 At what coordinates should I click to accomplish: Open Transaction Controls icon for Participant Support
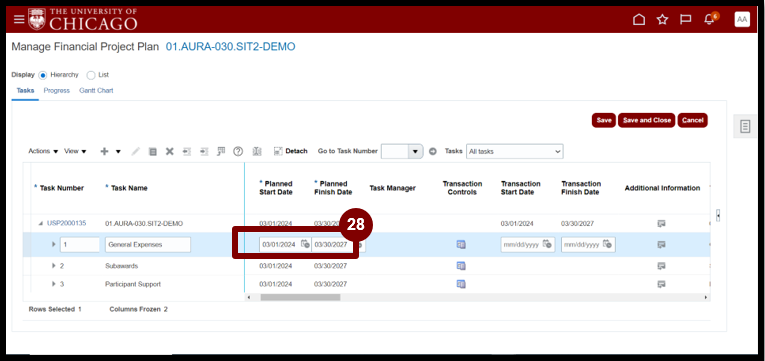(461, 283)
